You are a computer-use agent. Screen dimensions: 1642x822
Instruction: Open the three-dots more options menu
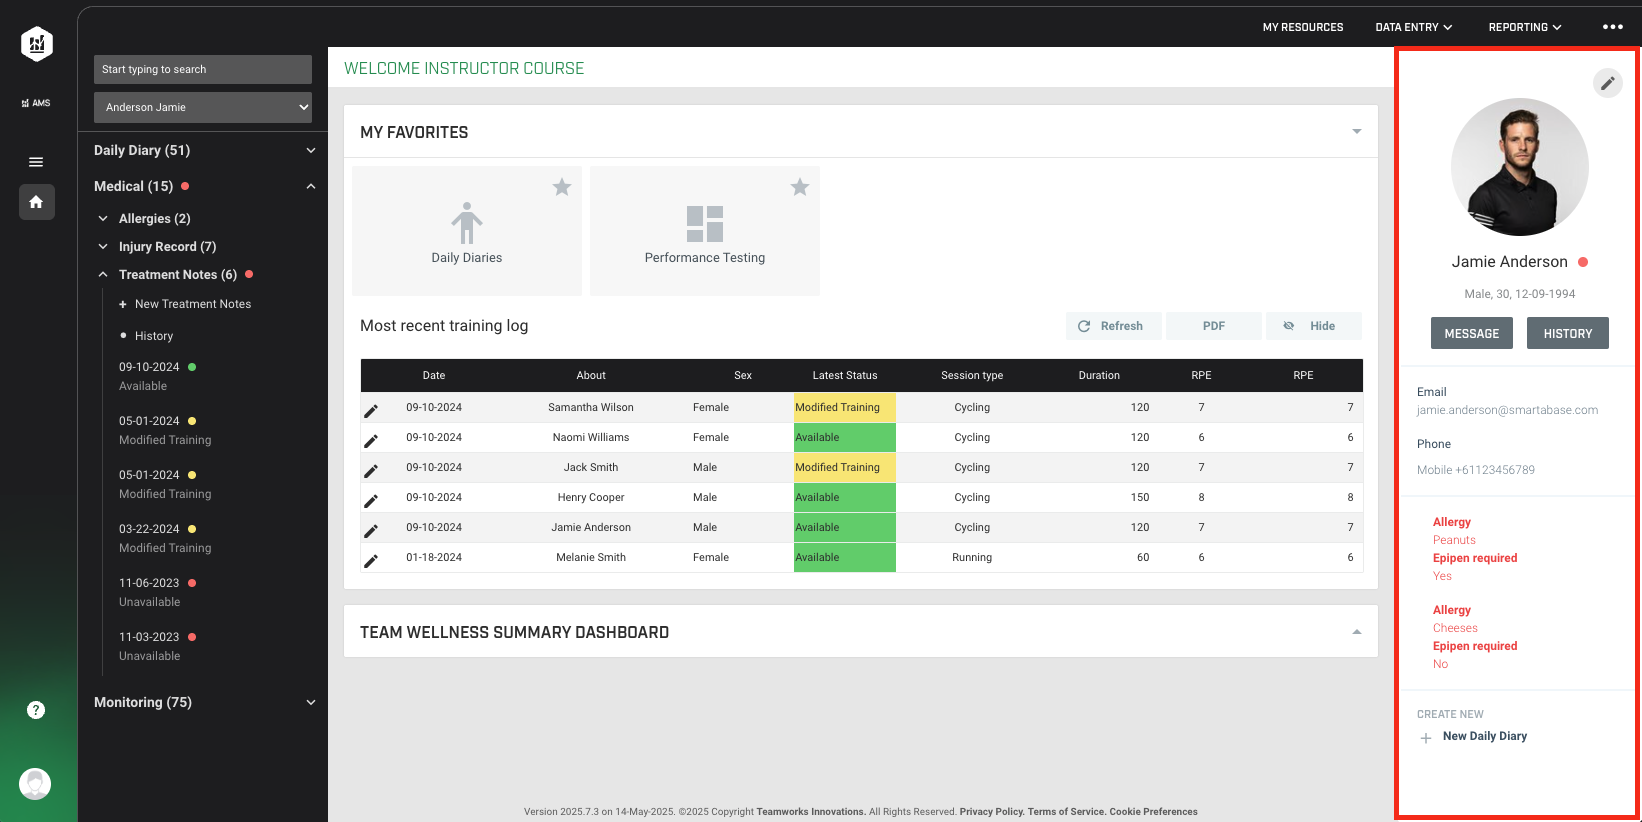click(1613, 27)
